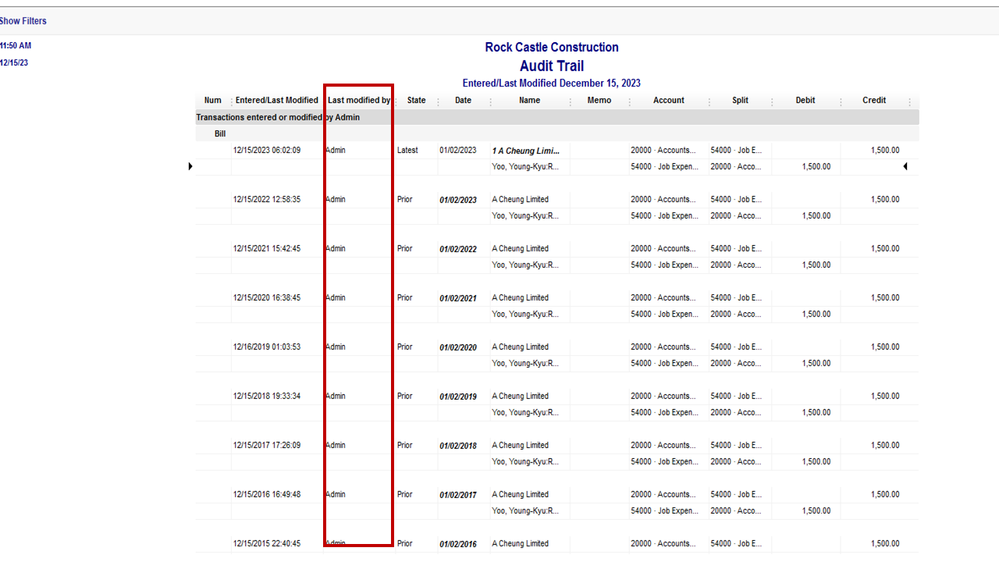Image resolution: width=999 pixels, height=562 pixels.
Task: Click the 1 A Cheung Limi... name cell
Action: [526, 151]
